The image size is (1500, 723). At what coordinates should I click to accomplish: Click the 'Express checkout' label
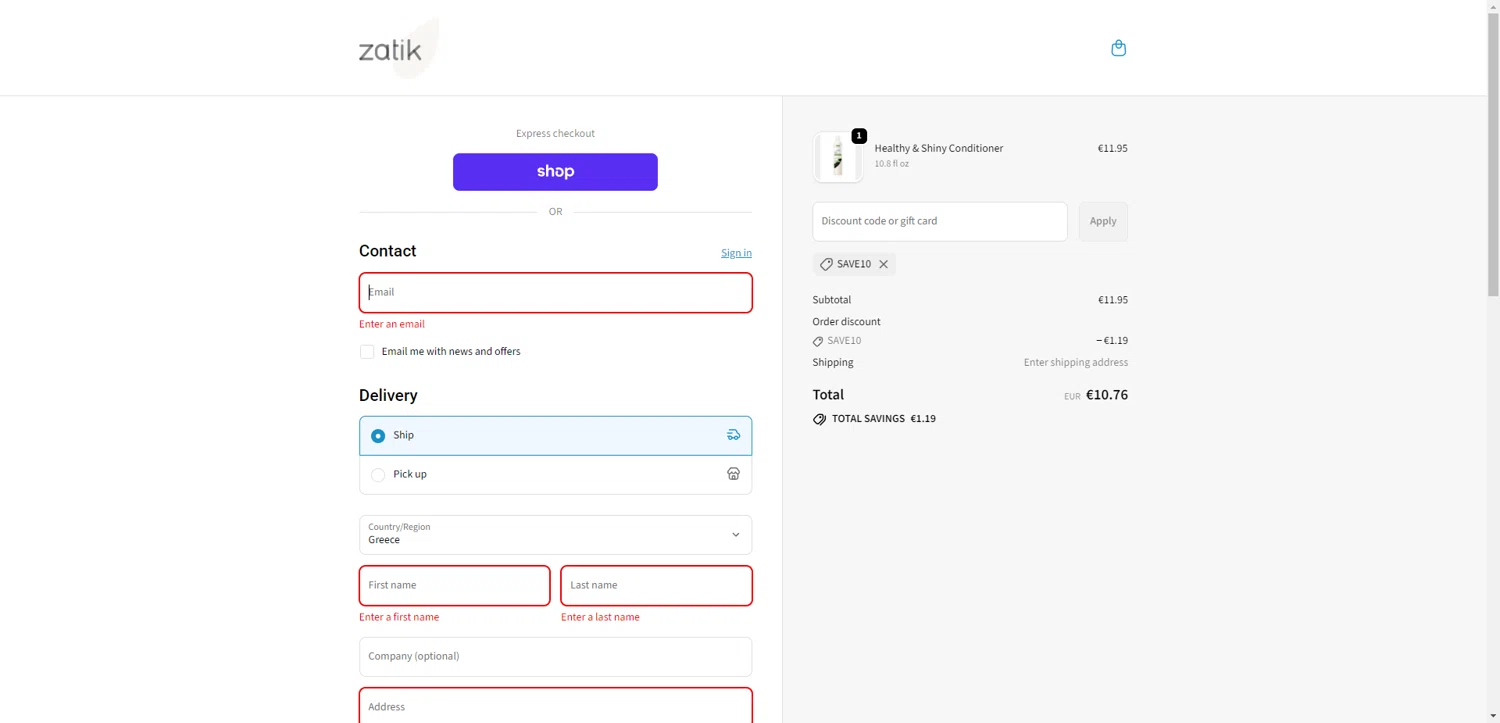coord(555,133)
